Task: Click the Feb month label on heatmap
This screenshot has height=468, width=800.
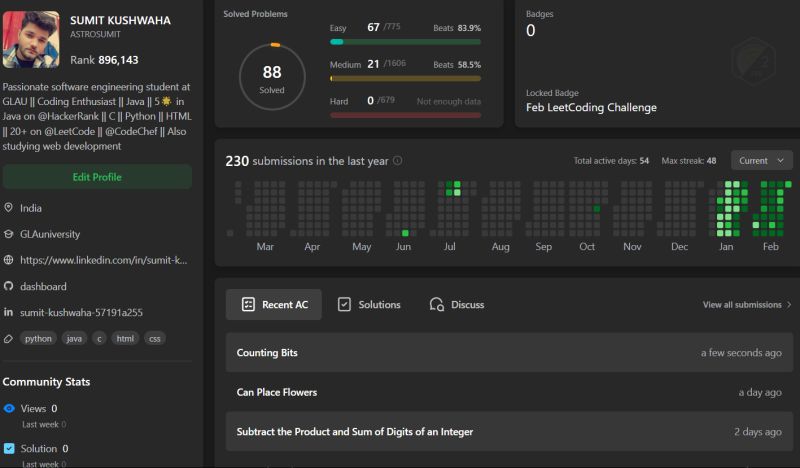Action: tap(770, 247)
